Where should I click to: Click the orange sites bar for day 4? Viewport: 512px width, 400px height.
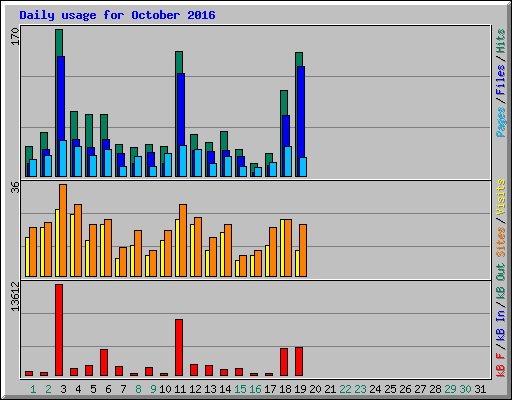coord(78,240)
